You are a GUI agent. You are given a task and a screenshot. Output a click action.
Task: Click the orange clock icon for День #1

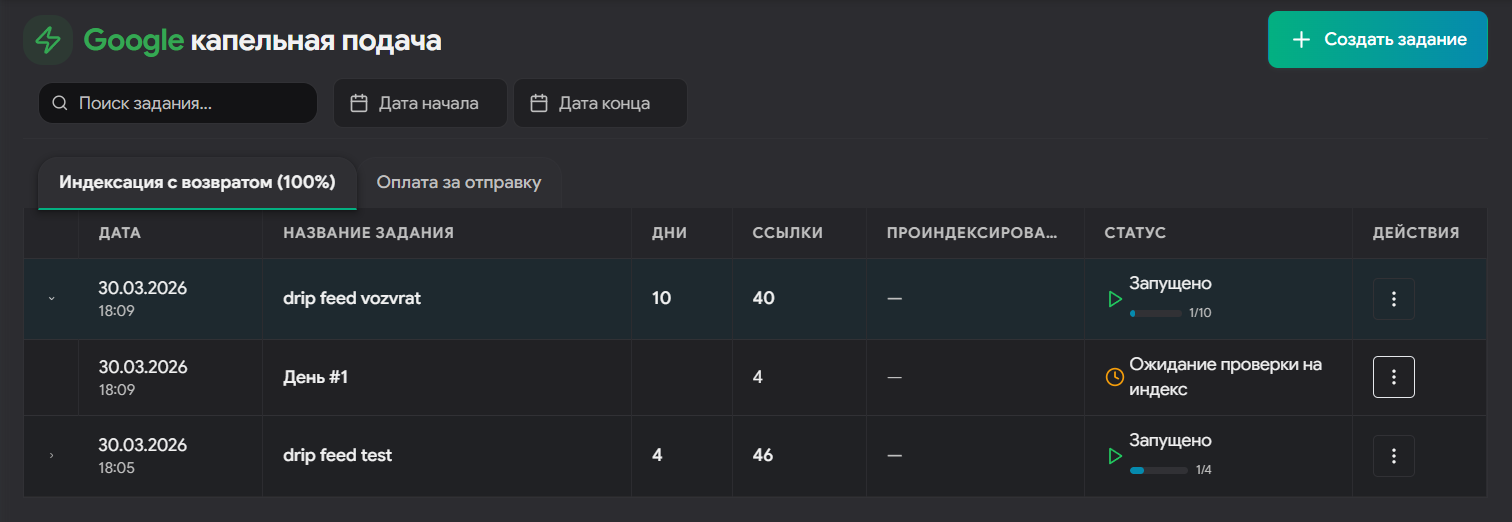[x=1115, y=377]
